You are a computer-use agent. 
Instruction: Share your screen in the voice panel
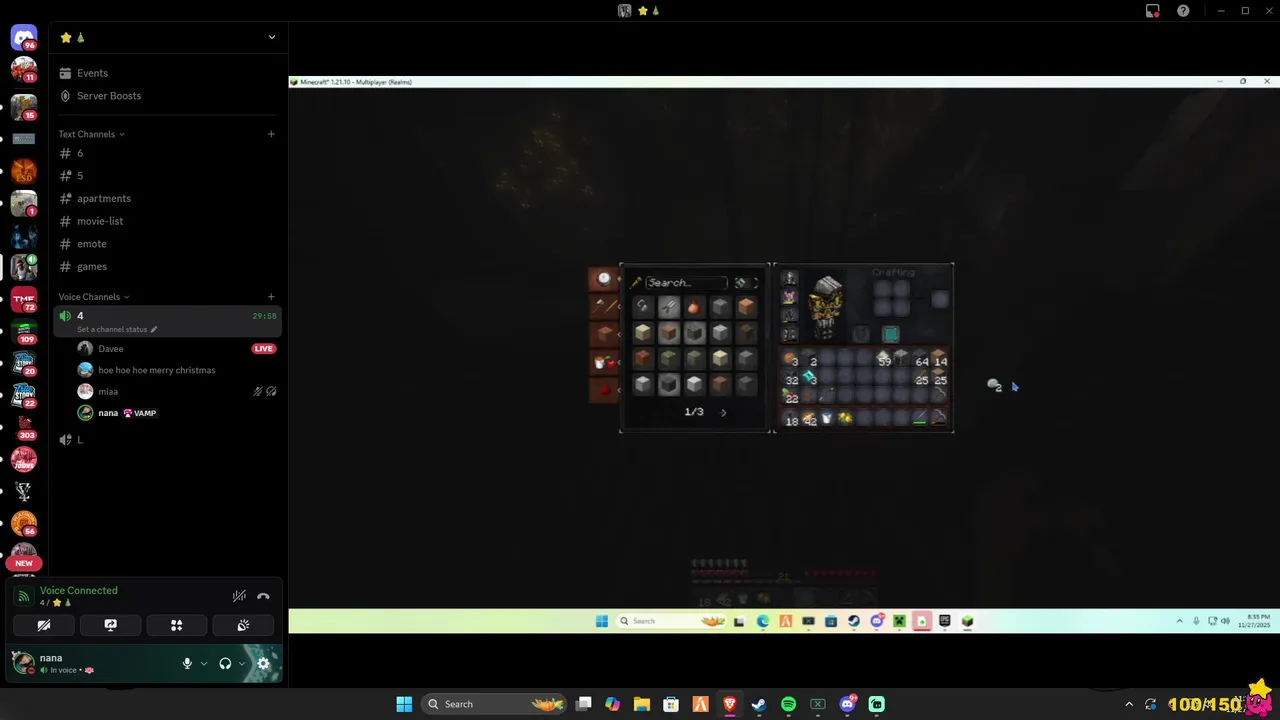click(110, 625)
